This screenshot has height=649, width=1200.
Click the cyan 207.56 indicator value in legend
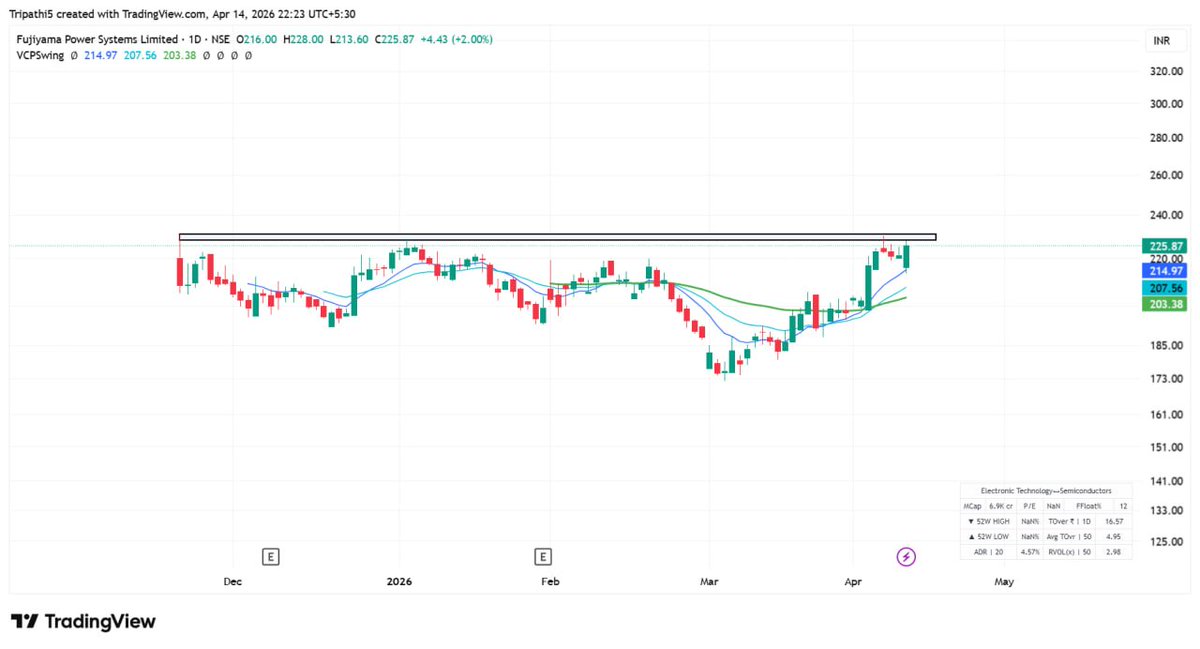[x=139, y=55]
